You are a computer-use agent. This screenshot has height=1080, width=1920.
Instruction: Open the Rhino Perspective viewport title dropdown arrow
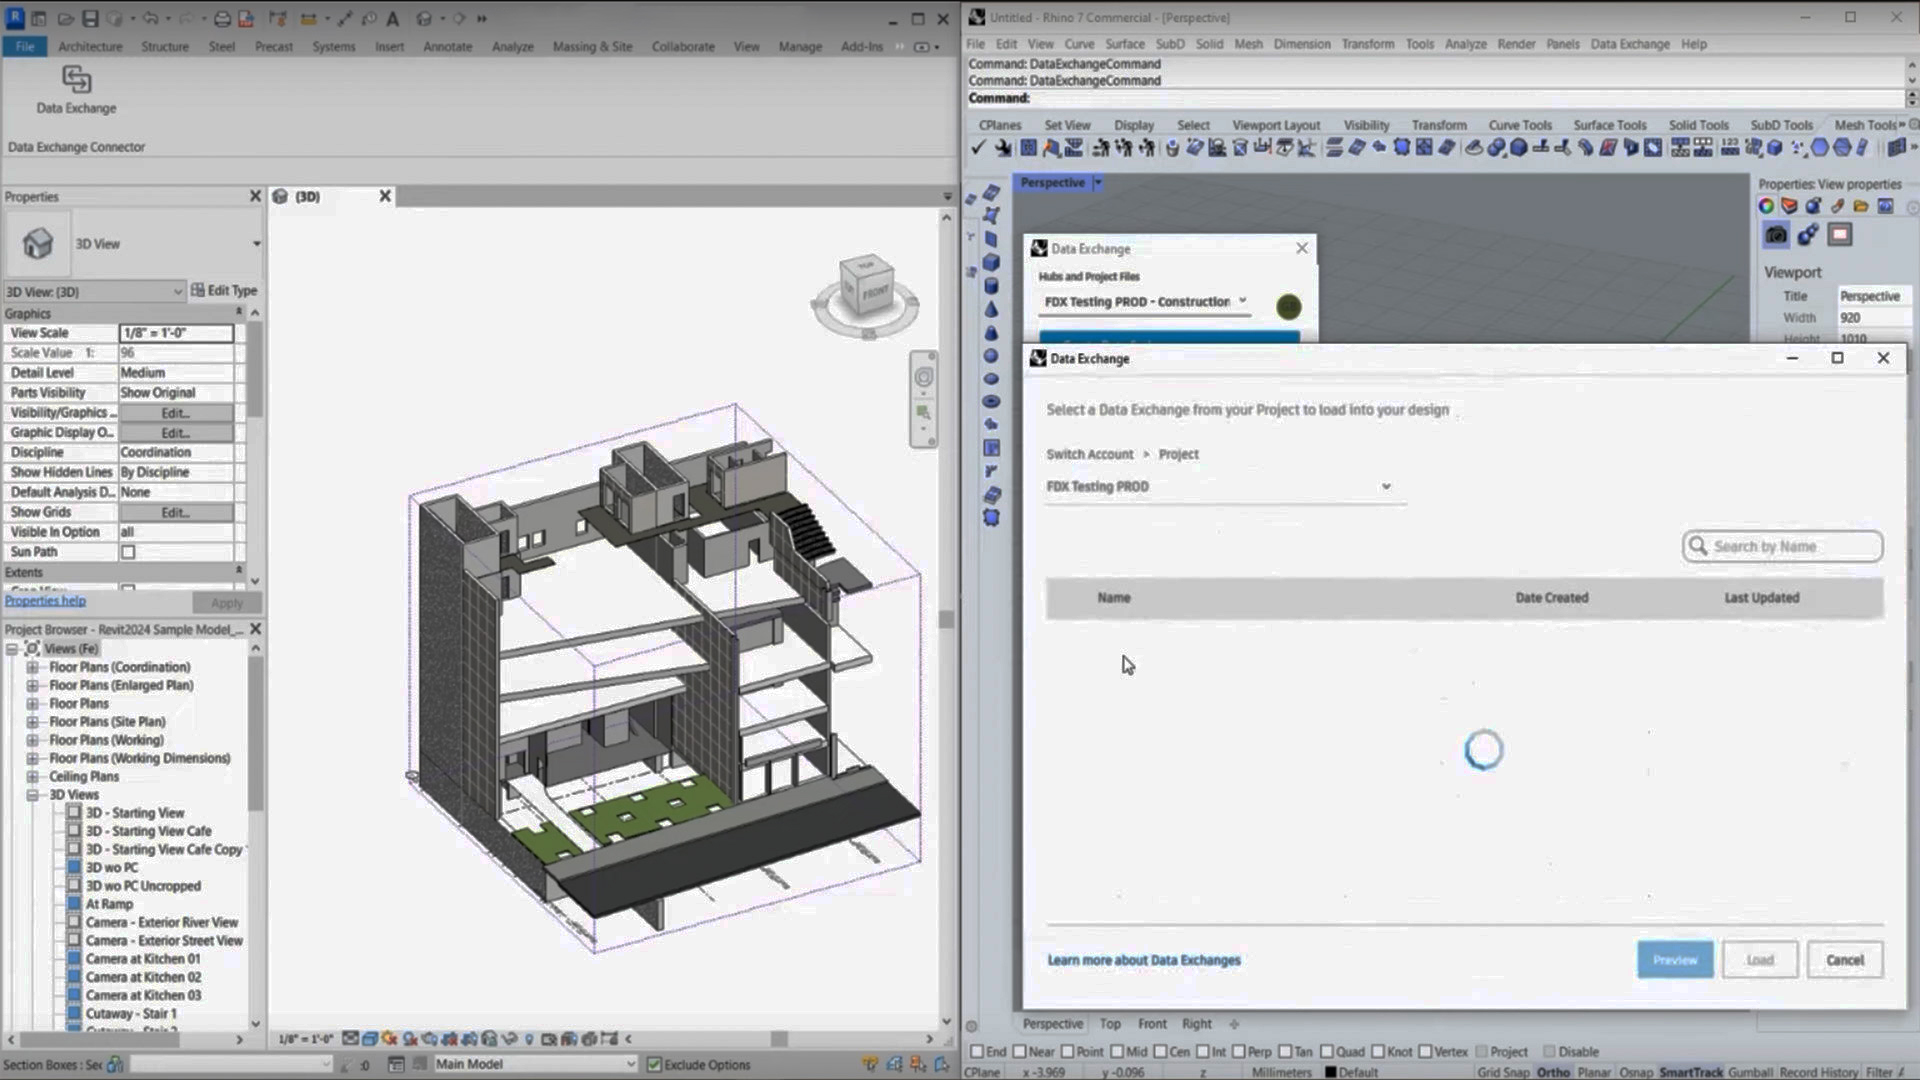1098,183
